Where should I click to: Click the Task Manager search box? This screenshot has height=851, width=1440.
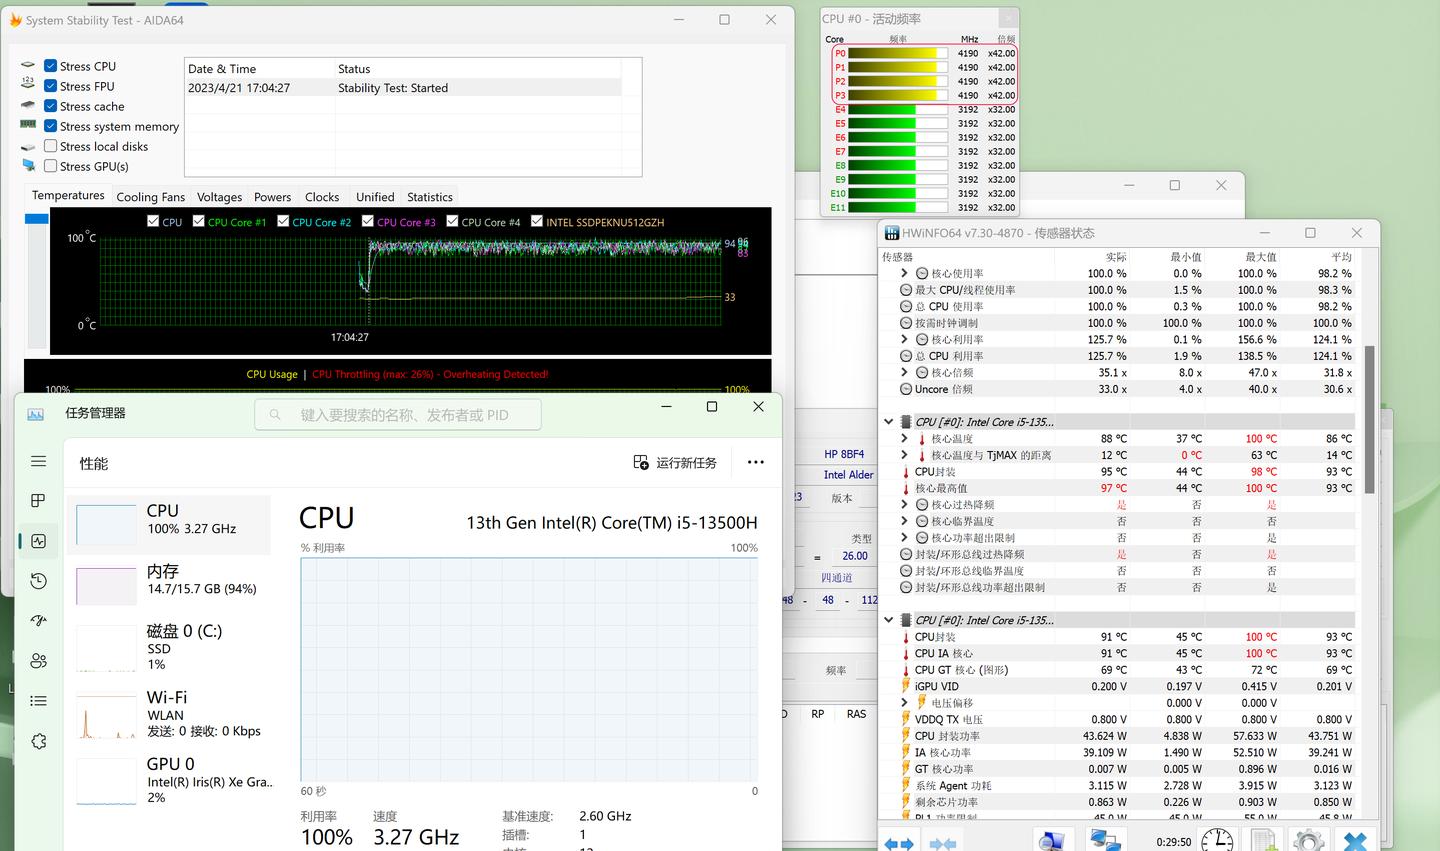coord(400,415)
